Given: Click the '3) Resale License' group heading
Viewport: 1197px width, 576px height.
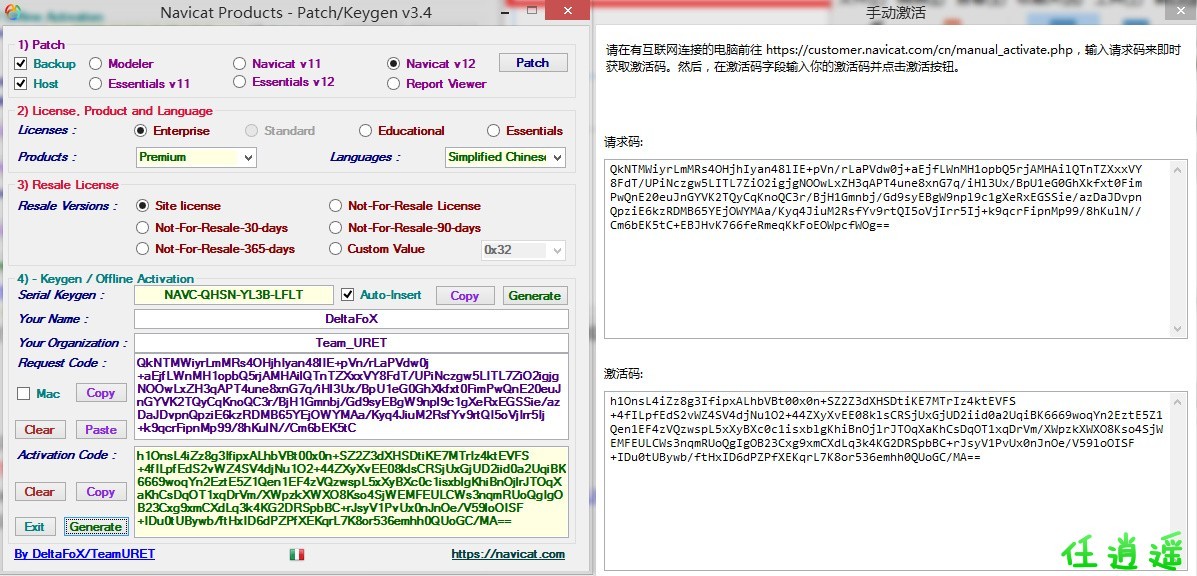Looking at the screenshot, I should (68, 185).
